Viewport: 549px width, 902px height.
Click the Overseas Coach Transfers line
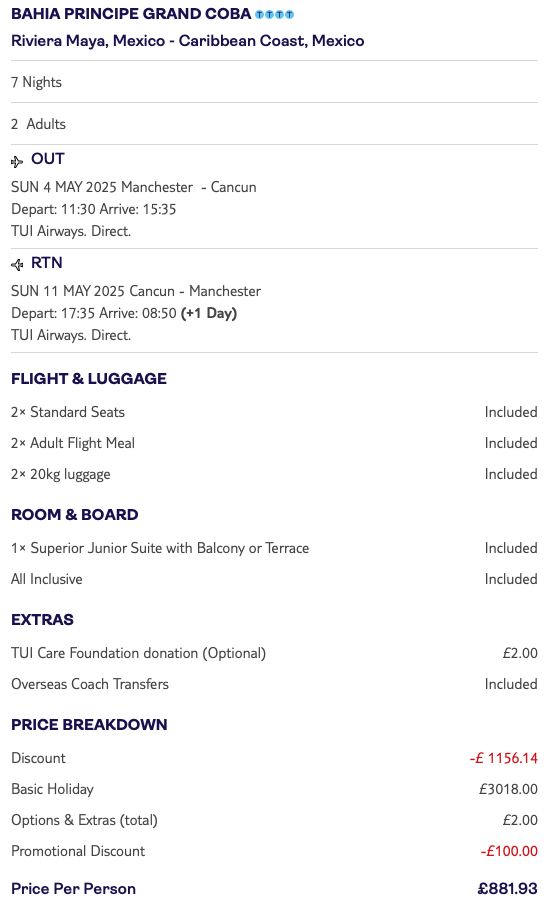pos(274,684)
